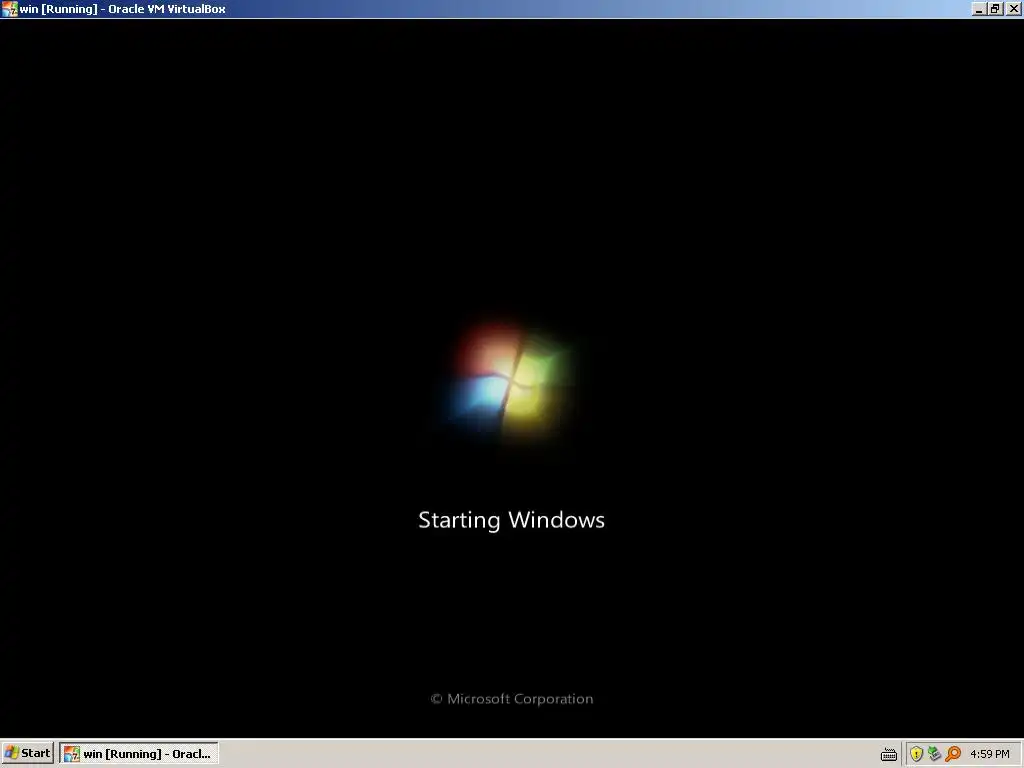The width and height of the screenshot is (1024, 768).
Task: Click the 4:59 PM system clock
Action: pyautogui.click(x=990, y=754)
